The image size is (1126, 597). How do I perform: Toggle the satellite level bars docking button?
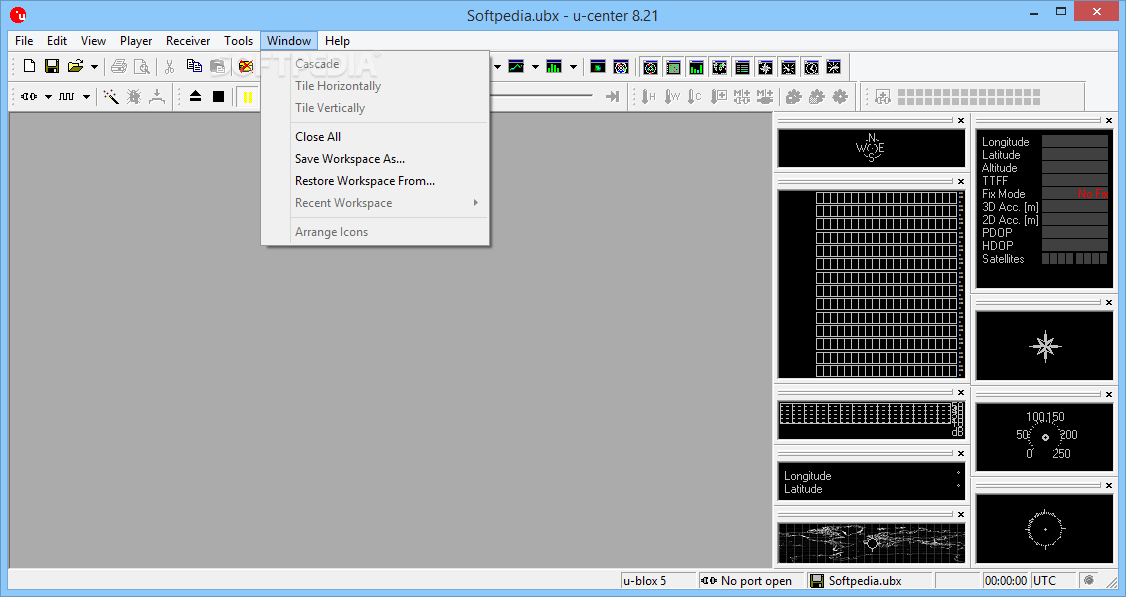coord(697,68)
